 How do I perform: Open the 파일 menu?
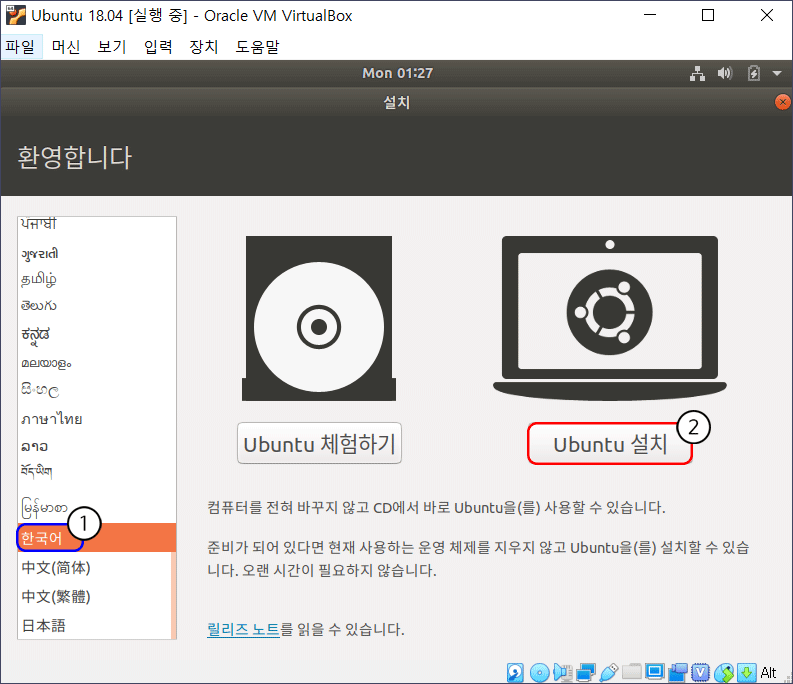tap(20, 47)
